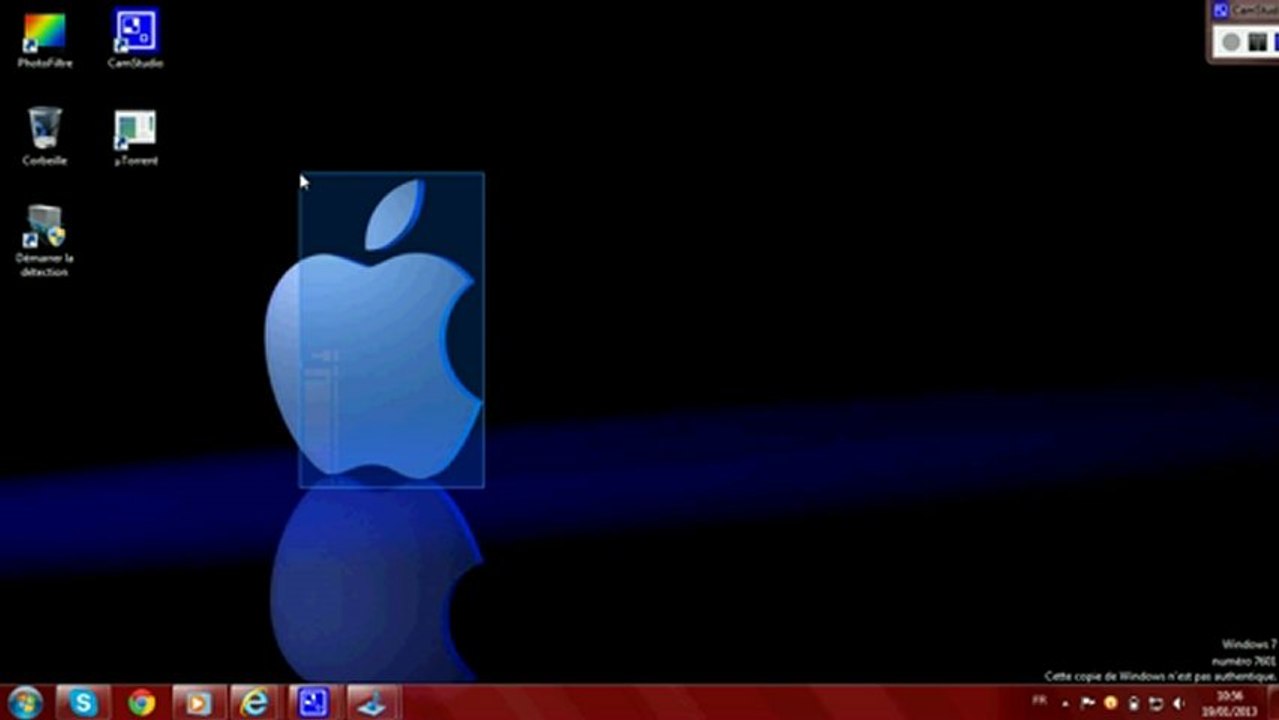Show hidden system tray icons

tap(1065, 703)
